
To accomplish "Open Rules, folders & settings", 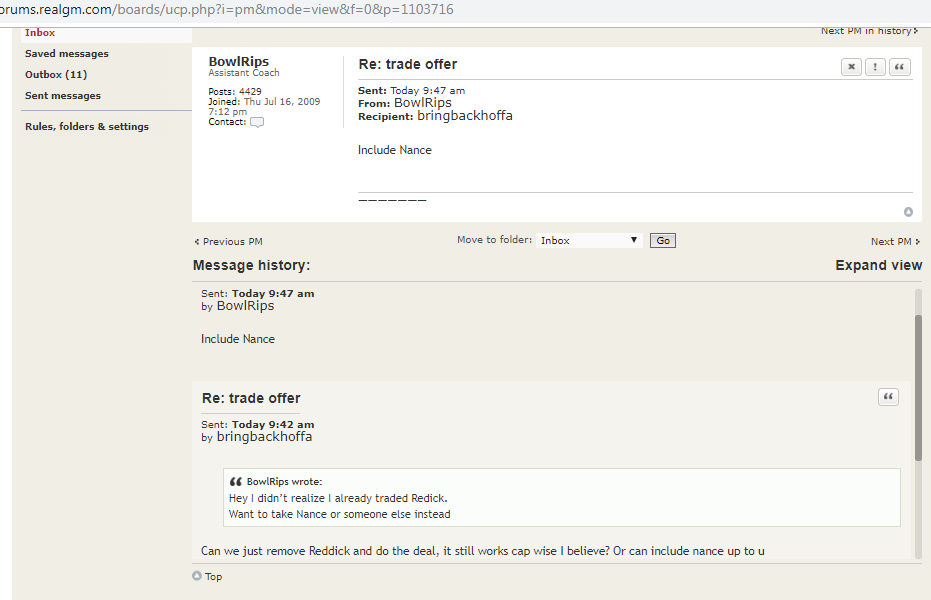I will pyautogui.click(x=87, y=126).
